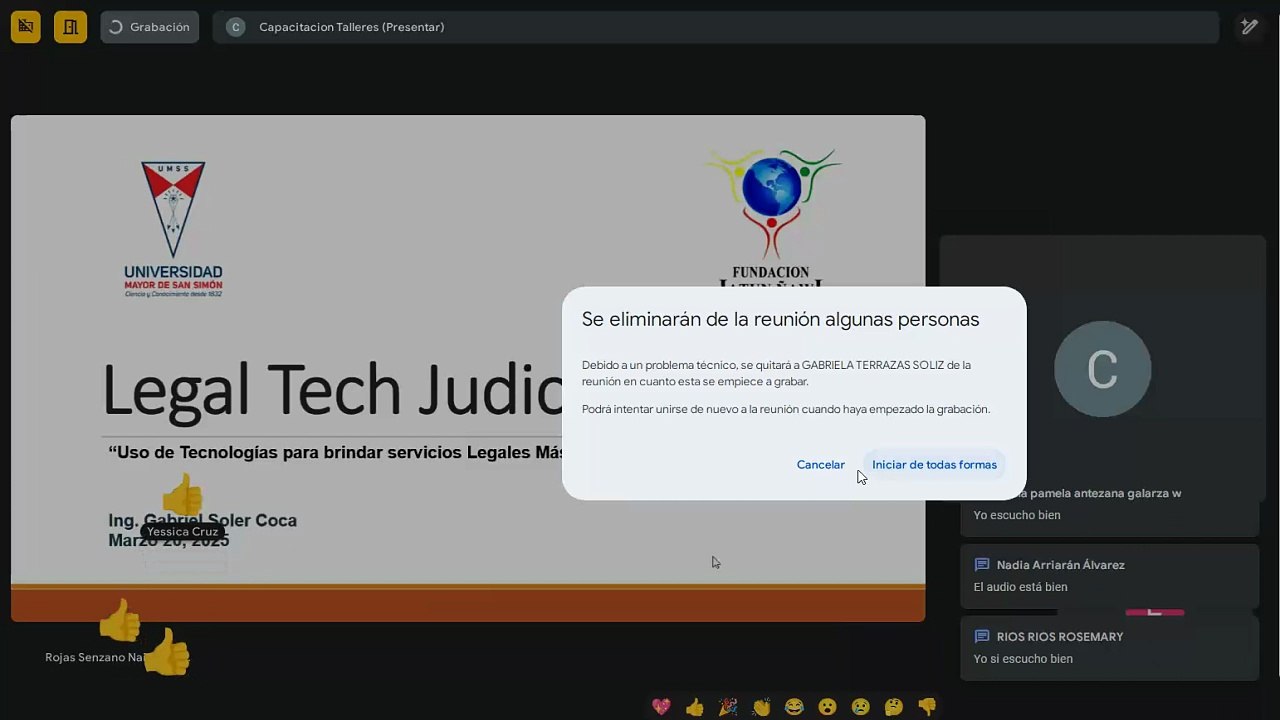Click 'Ing. Gabriel Soler Coca' text on slide
Viewport: 1280px width, 720px height.
(x=202, y=521)
